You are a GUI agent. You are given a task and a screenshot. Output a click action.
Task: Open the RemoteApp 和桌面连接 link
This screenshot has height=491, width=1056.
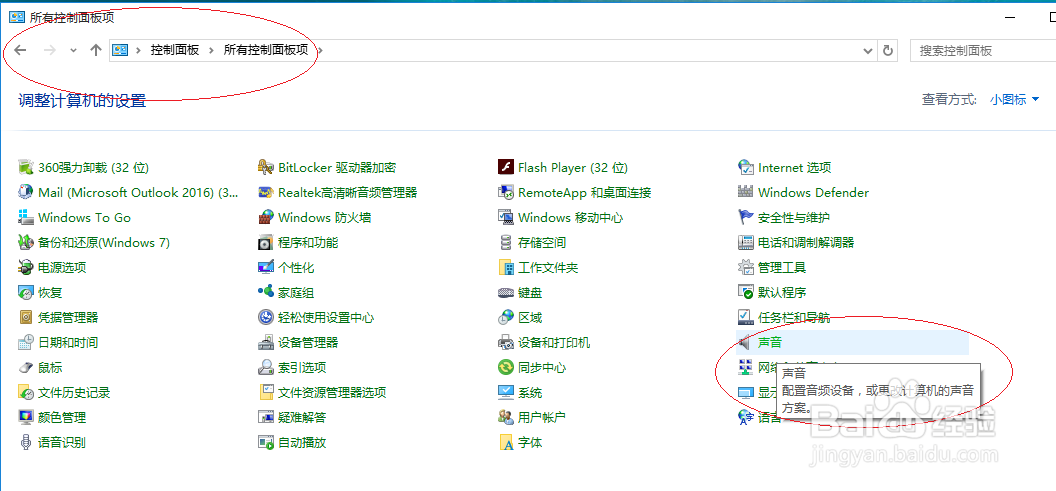pos(585,193)
